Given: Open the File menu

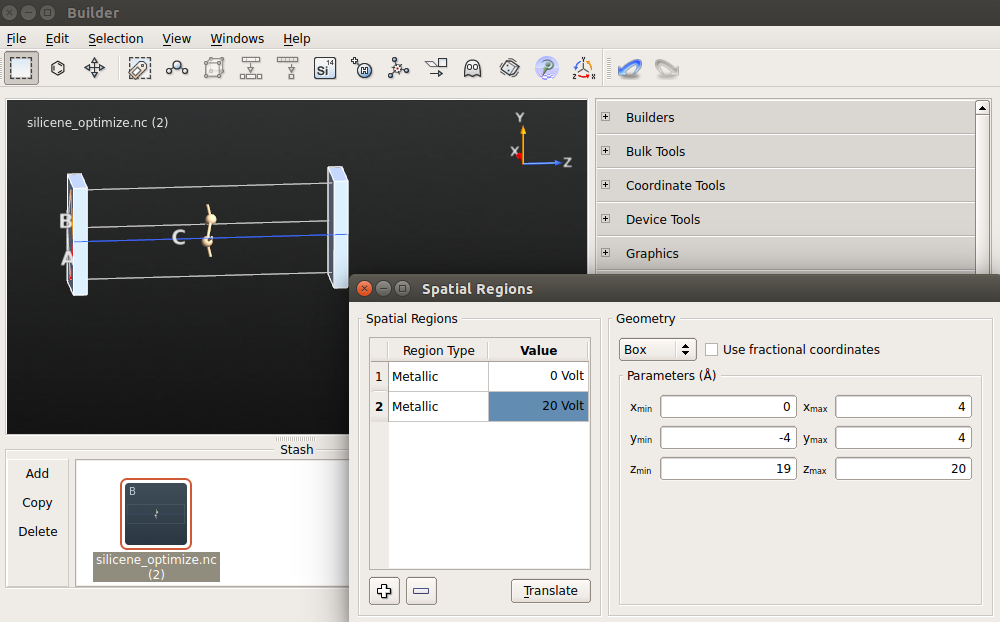Looking at the screenshot, I should [16, 38].
